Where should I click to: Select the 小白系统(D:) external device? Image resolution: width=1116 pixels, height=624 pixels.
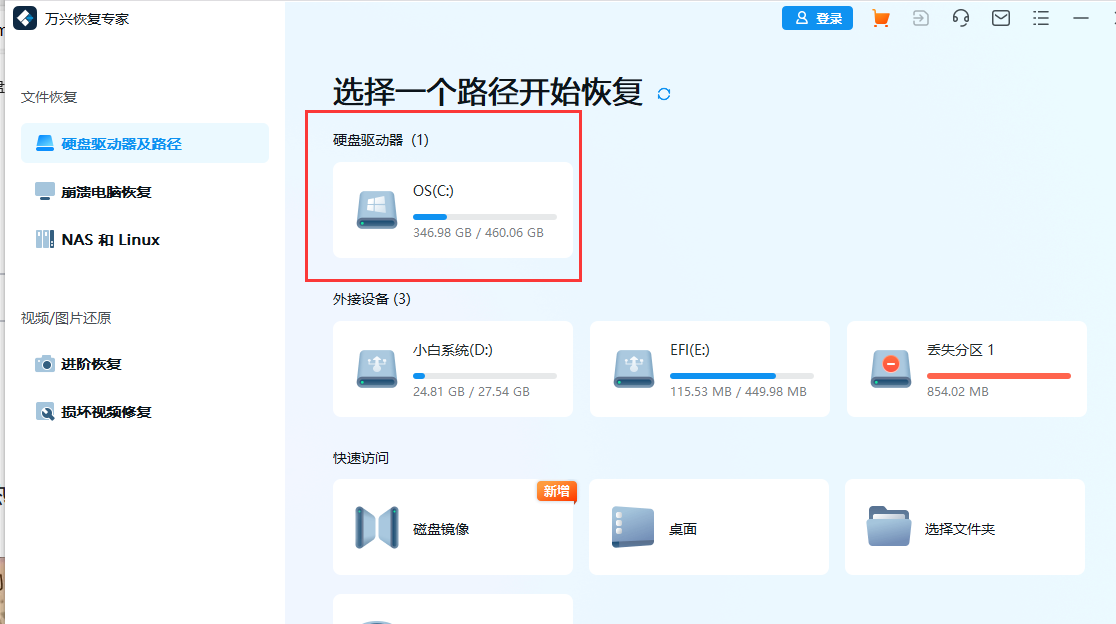point(452,368)
